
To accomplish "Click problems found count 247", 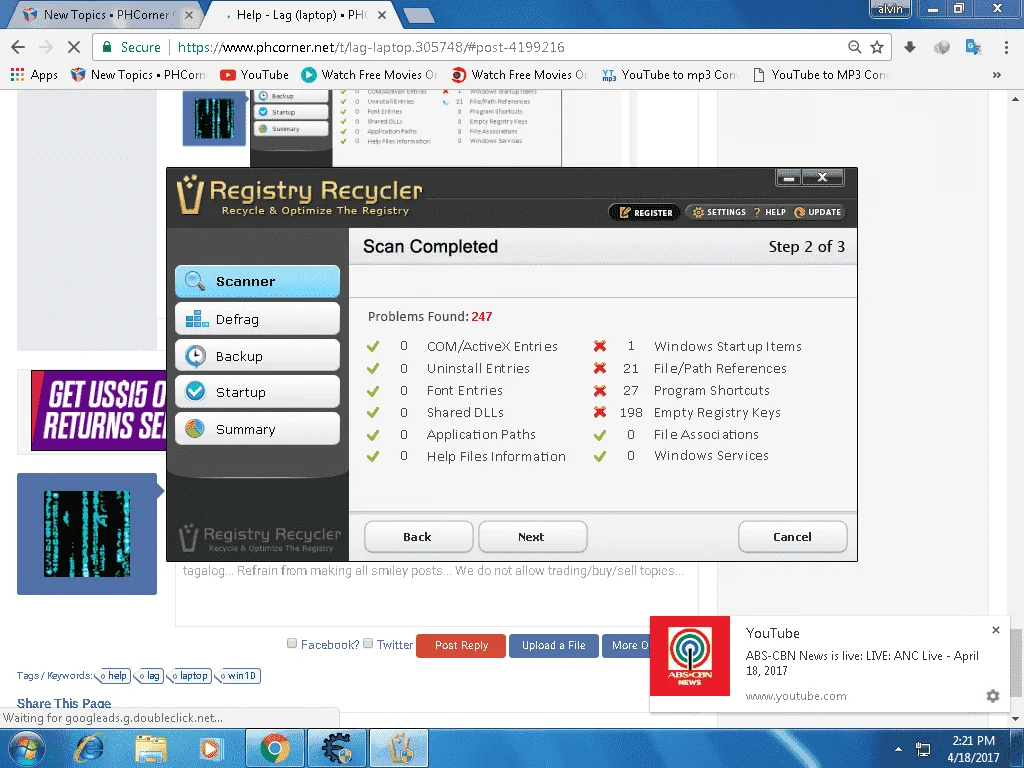I will click(x=482, y=317).
